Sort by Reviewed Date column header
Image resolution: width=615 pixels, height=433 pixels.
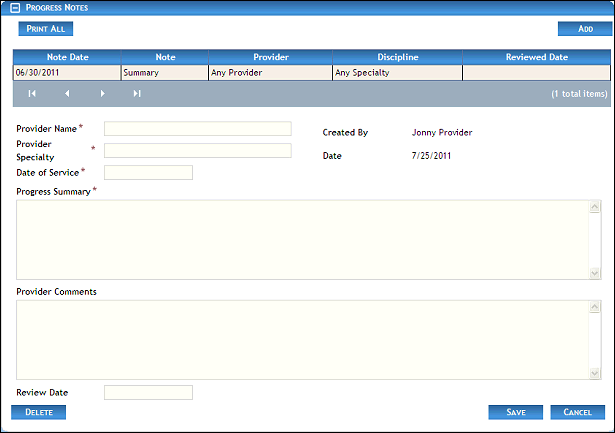[536, 58]
